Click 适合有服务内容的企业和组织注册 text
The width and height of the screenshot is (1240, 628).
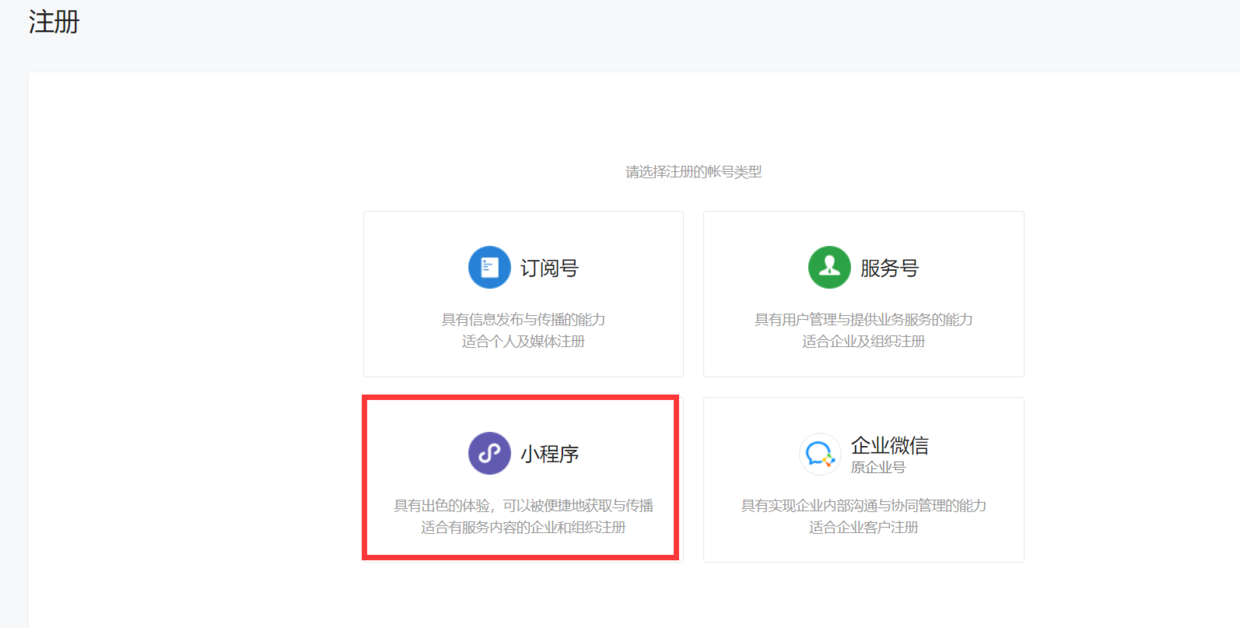(524, 528)
